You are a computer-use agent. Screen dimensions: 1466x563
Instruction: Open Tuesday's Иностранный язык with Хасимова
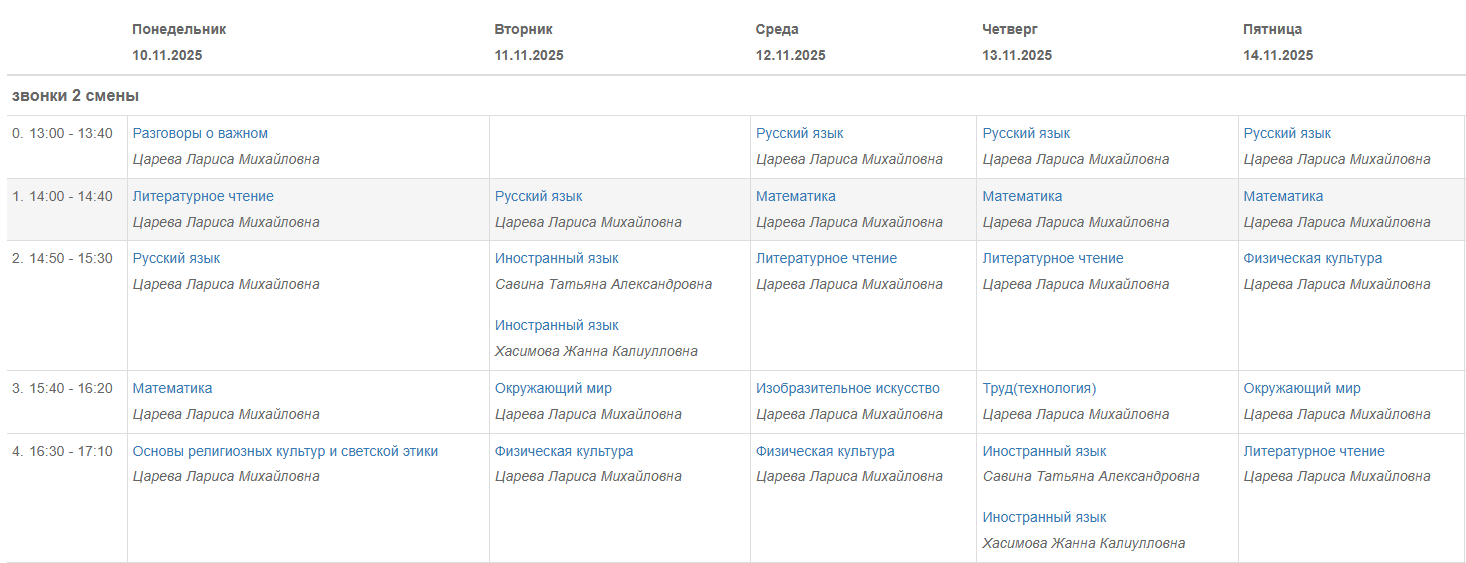coord(556,325)
